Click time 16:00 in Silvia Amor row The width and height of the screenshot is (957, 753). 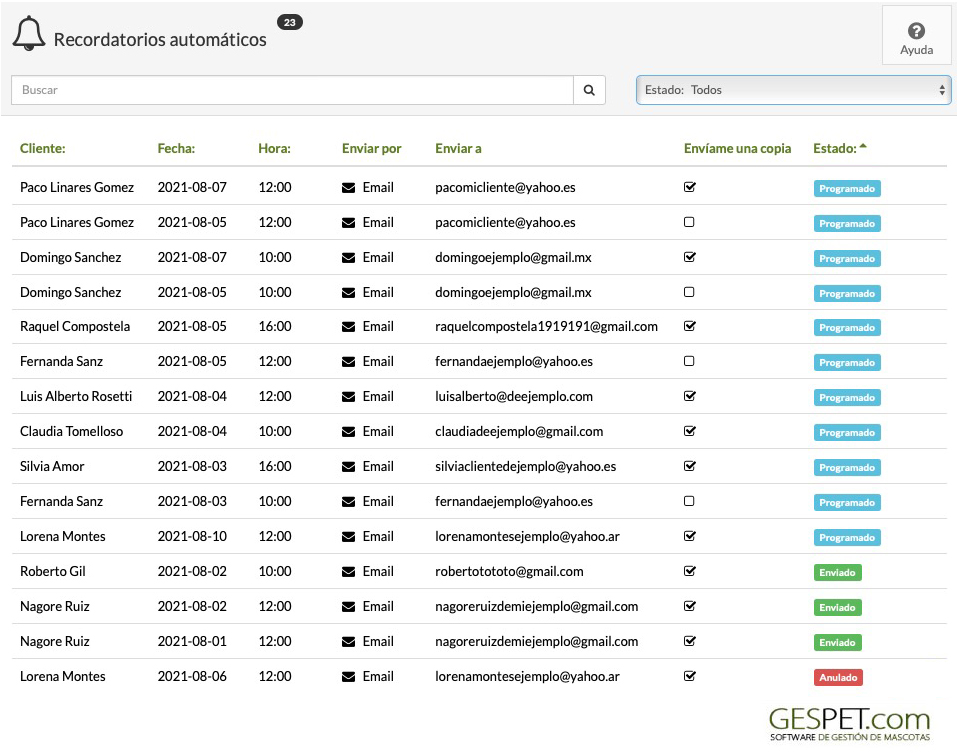click(x=275, y=466)
